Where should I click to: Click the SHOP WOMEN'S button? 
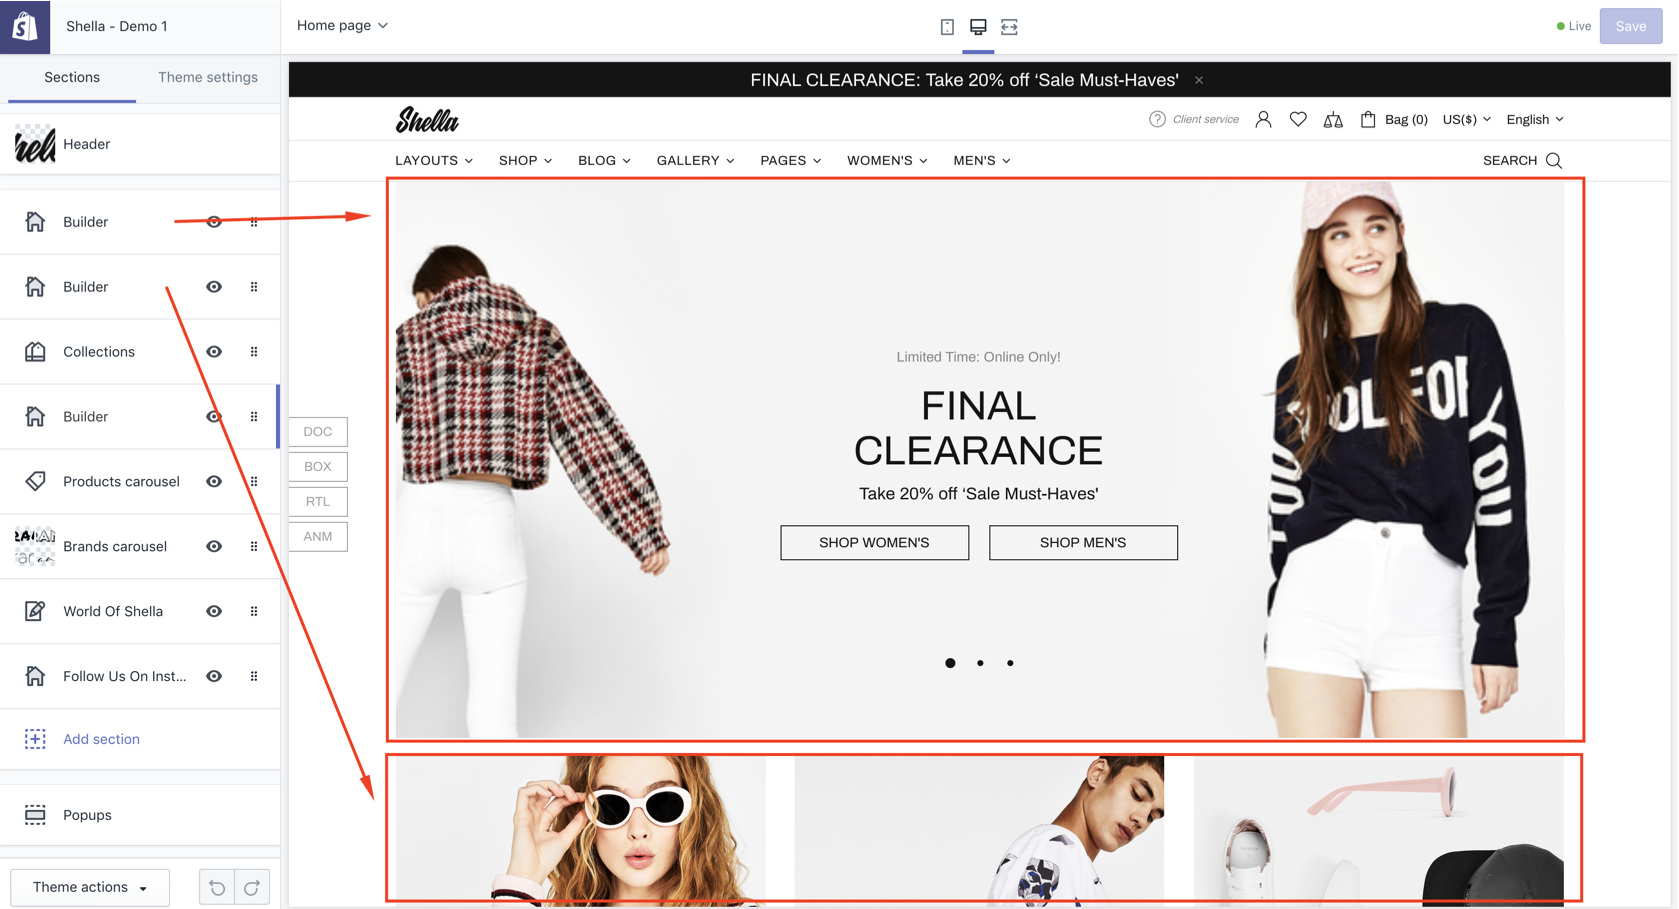click(874, 543)
